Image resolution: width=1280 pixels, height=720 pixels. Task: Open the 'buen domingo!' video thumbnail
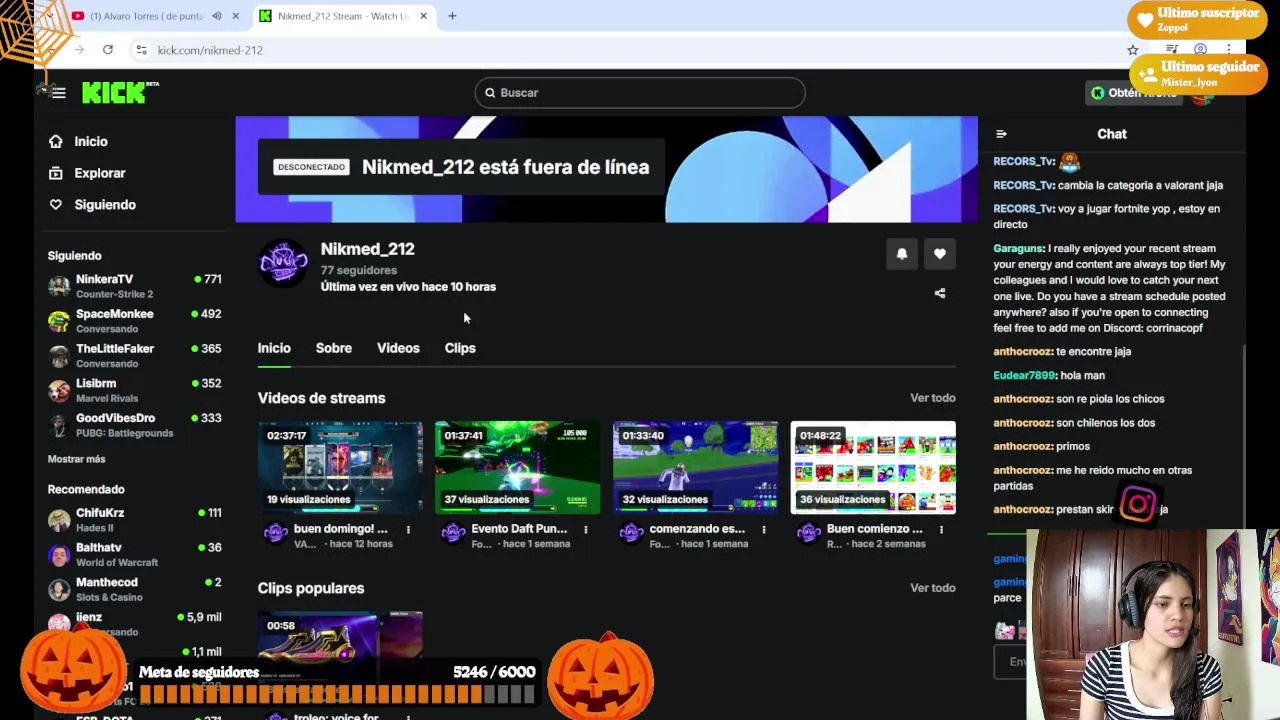pyautogui.click(x=340, y=467)
